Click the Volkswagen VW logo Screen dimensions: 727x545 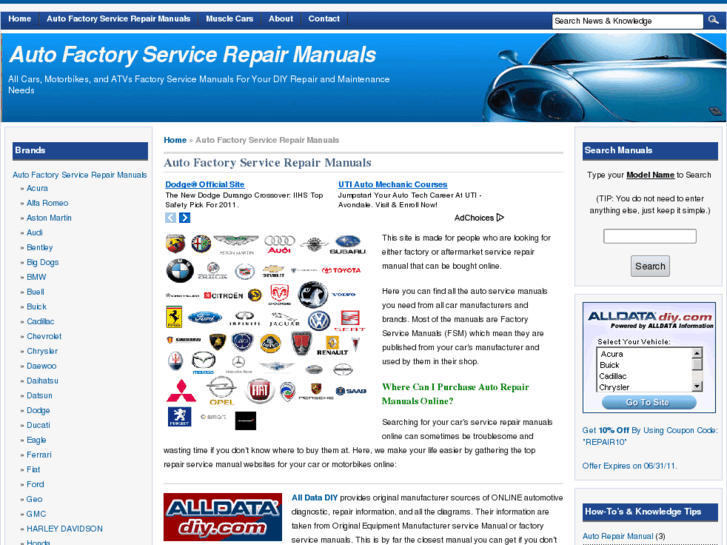pos(319,321)
